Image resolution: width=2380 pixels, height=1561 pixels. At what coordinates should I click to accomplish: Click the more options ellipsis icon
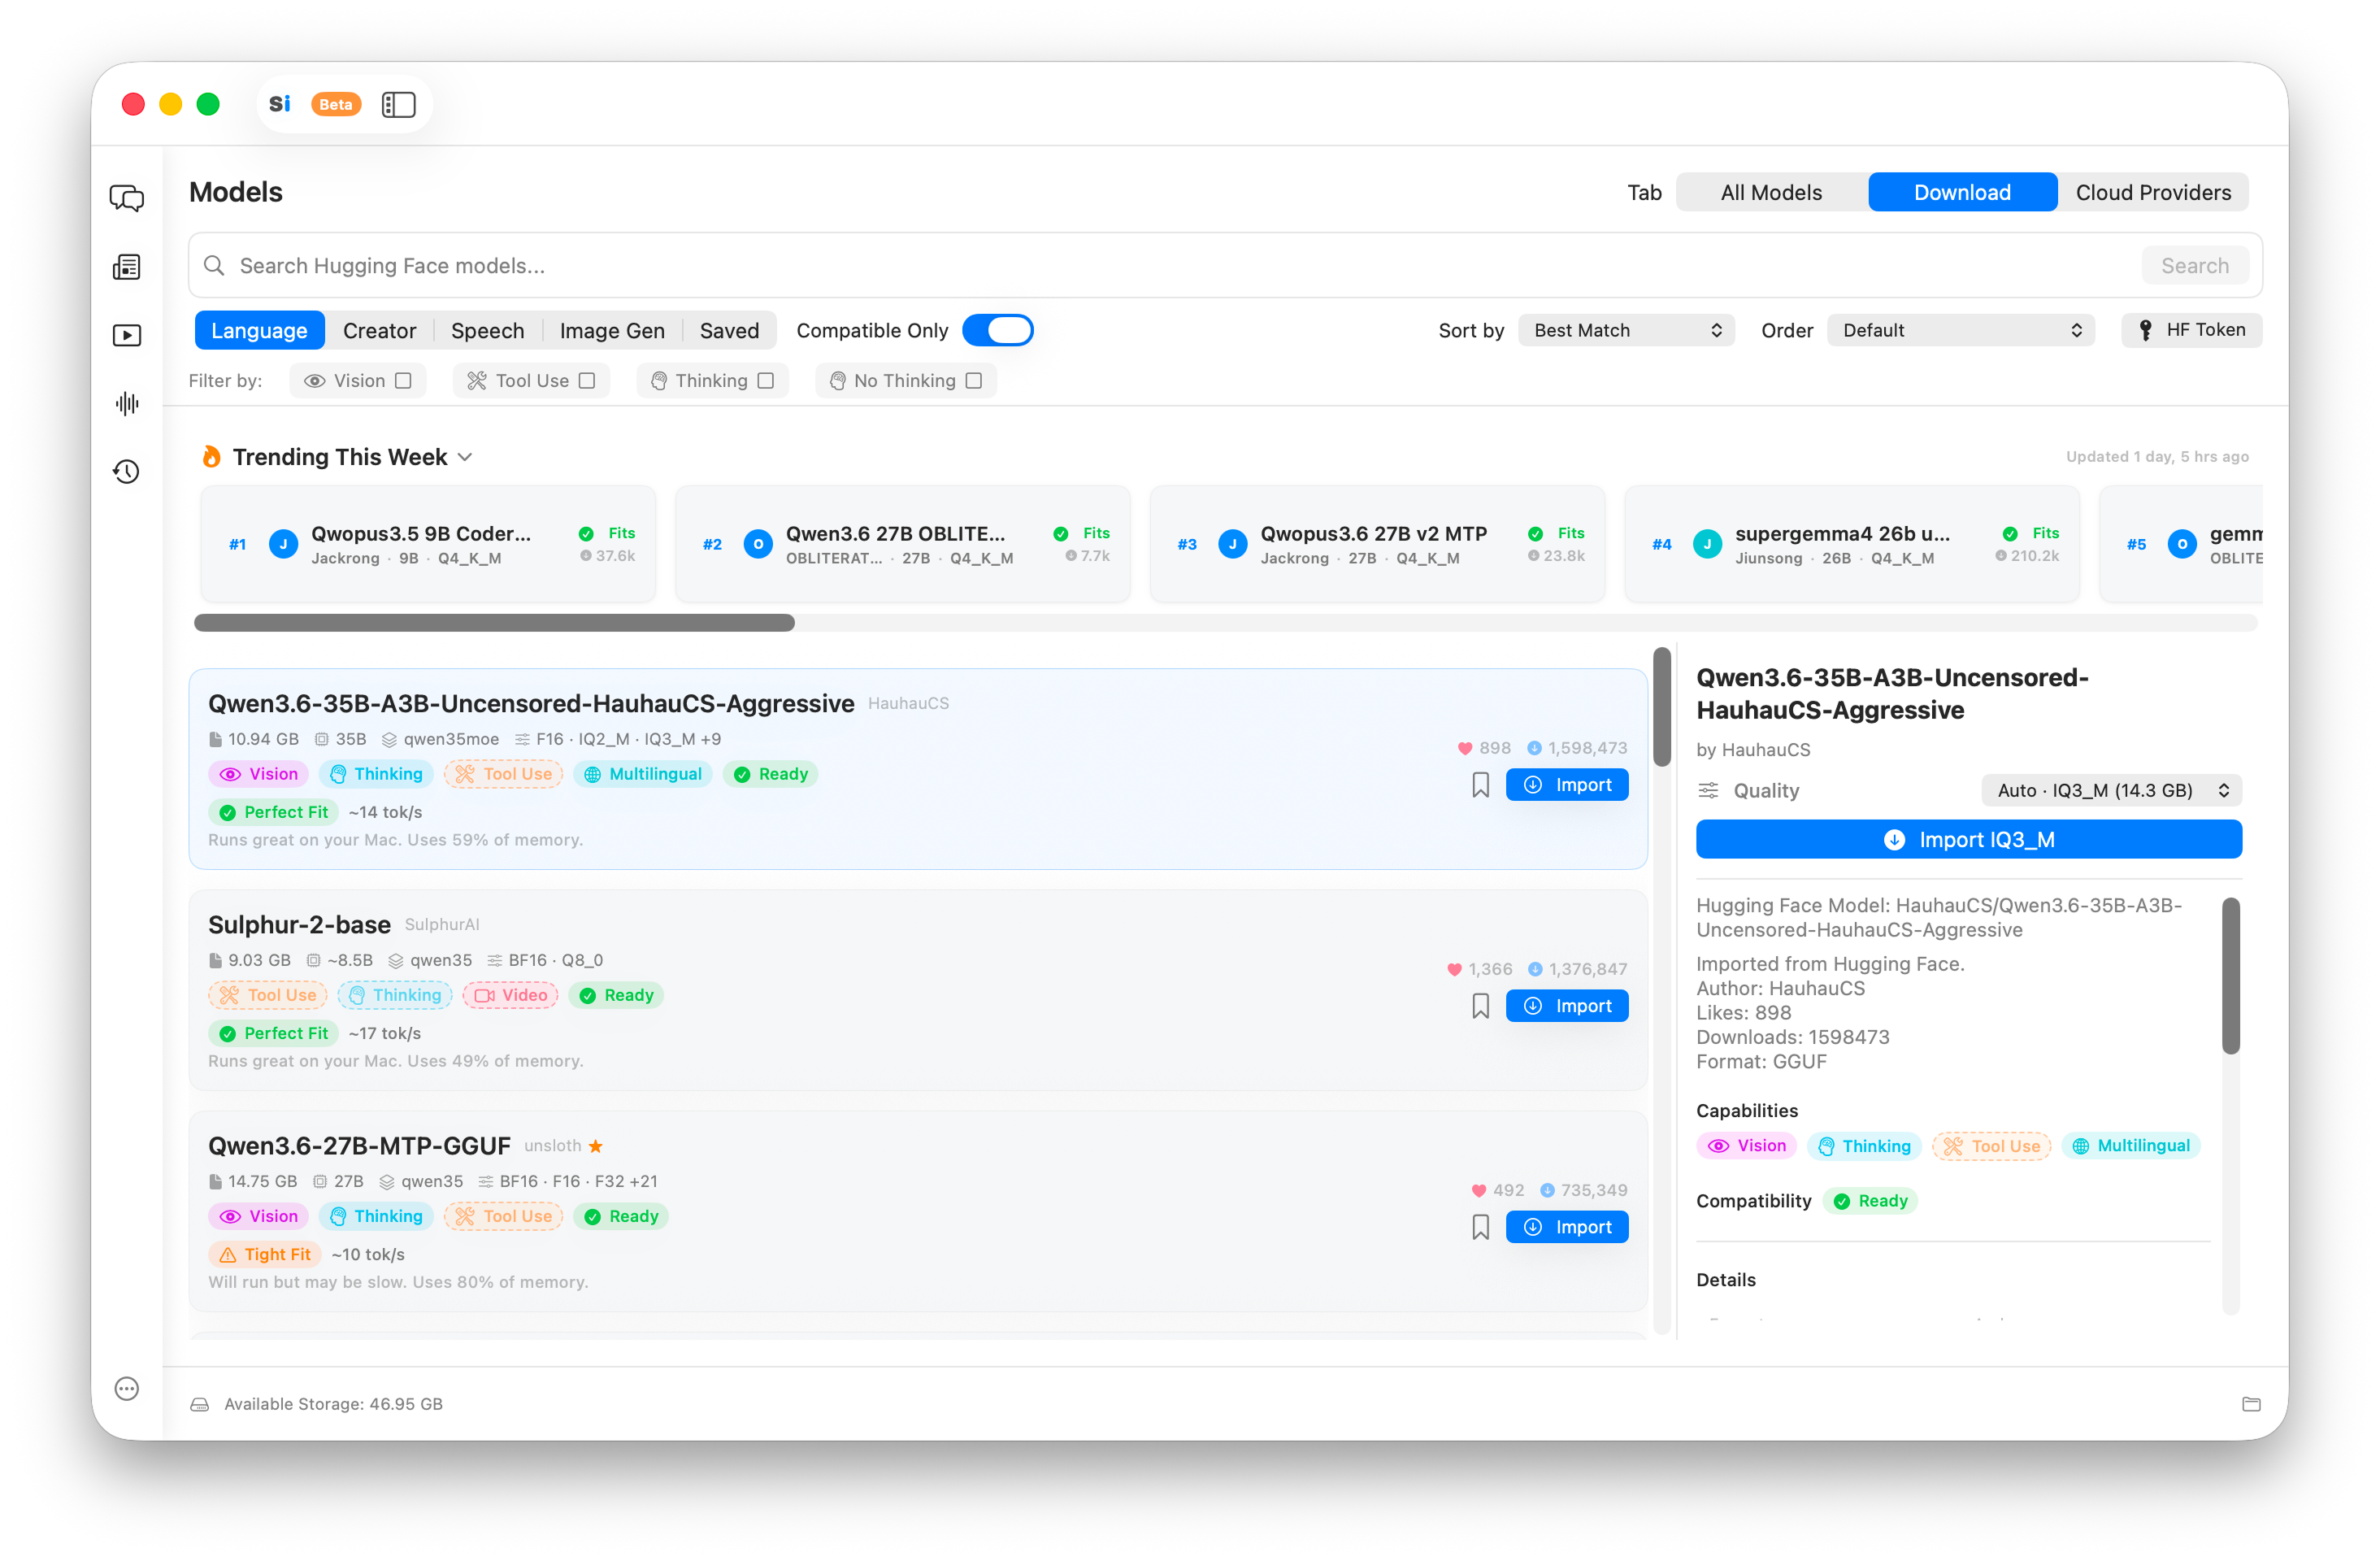click(127, 1388)
